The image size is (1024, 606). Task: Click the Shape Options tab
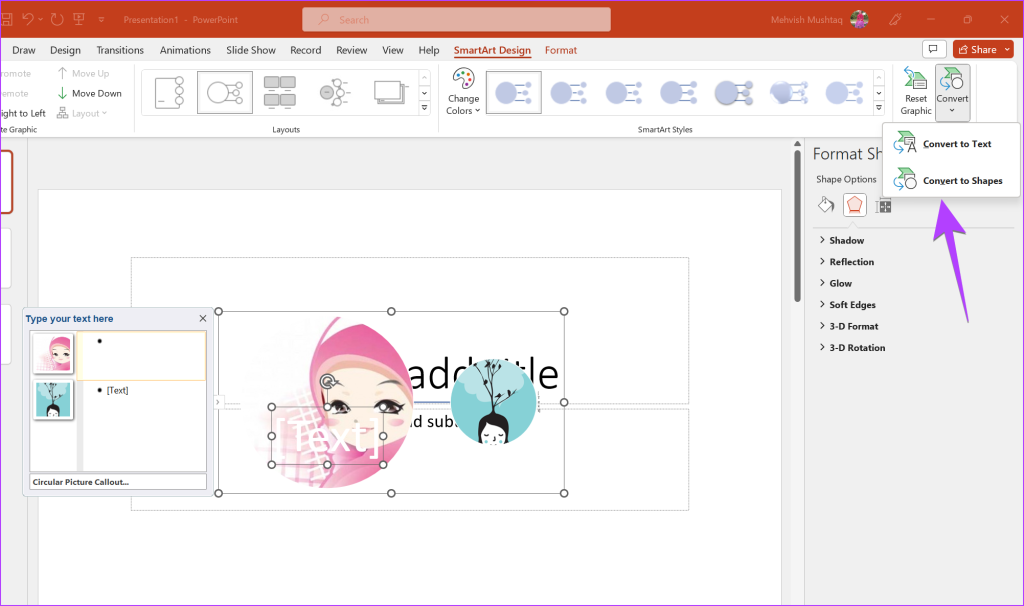846,179
